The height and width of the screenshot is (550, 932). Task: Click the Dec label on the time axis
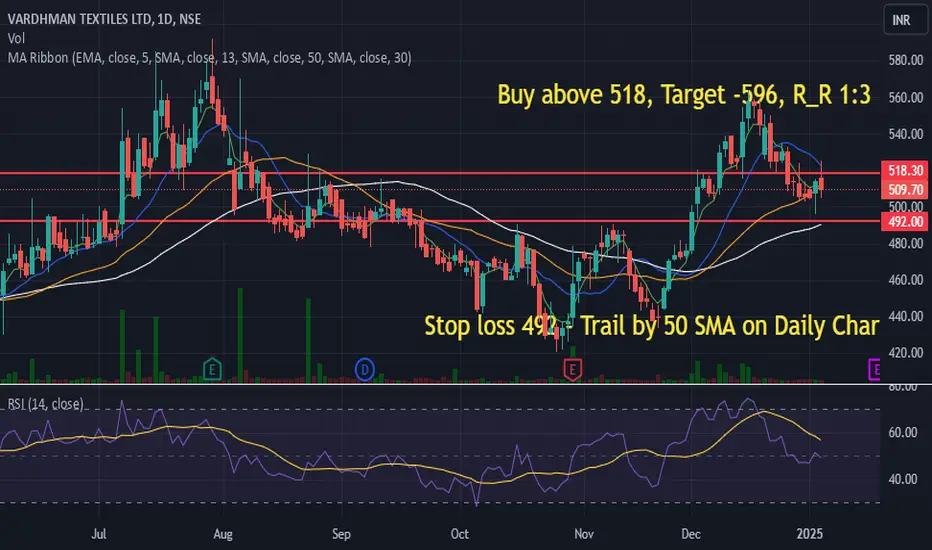click(691, 534)
